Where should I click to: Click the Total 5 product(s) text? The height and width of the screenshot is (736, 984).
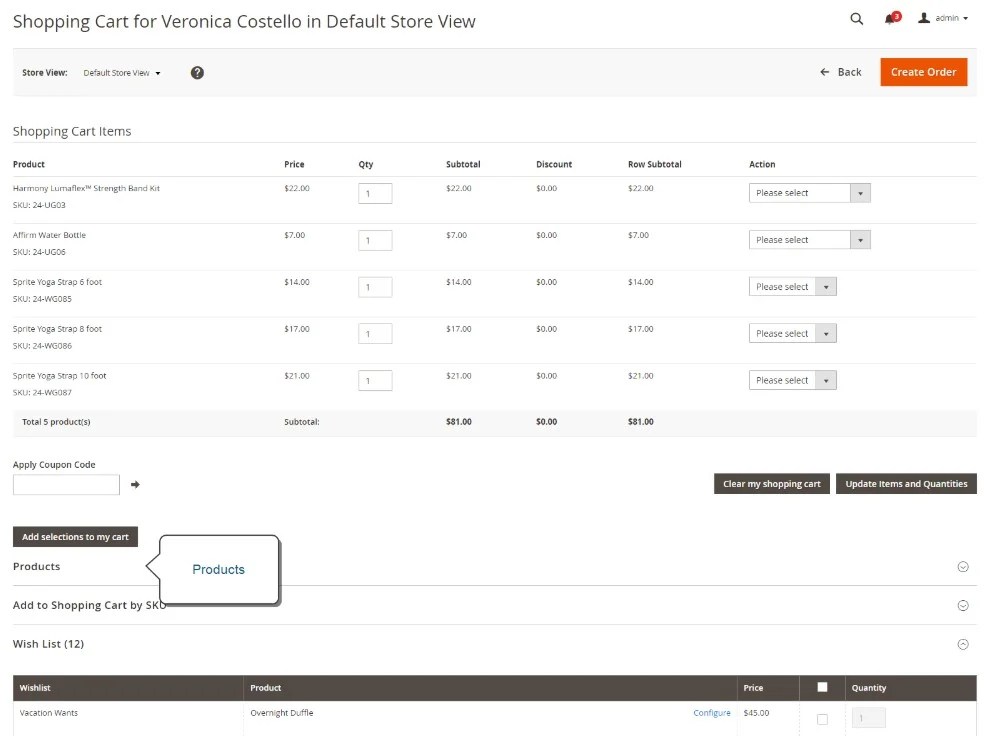pyautogui.click(x=56, y=422)
